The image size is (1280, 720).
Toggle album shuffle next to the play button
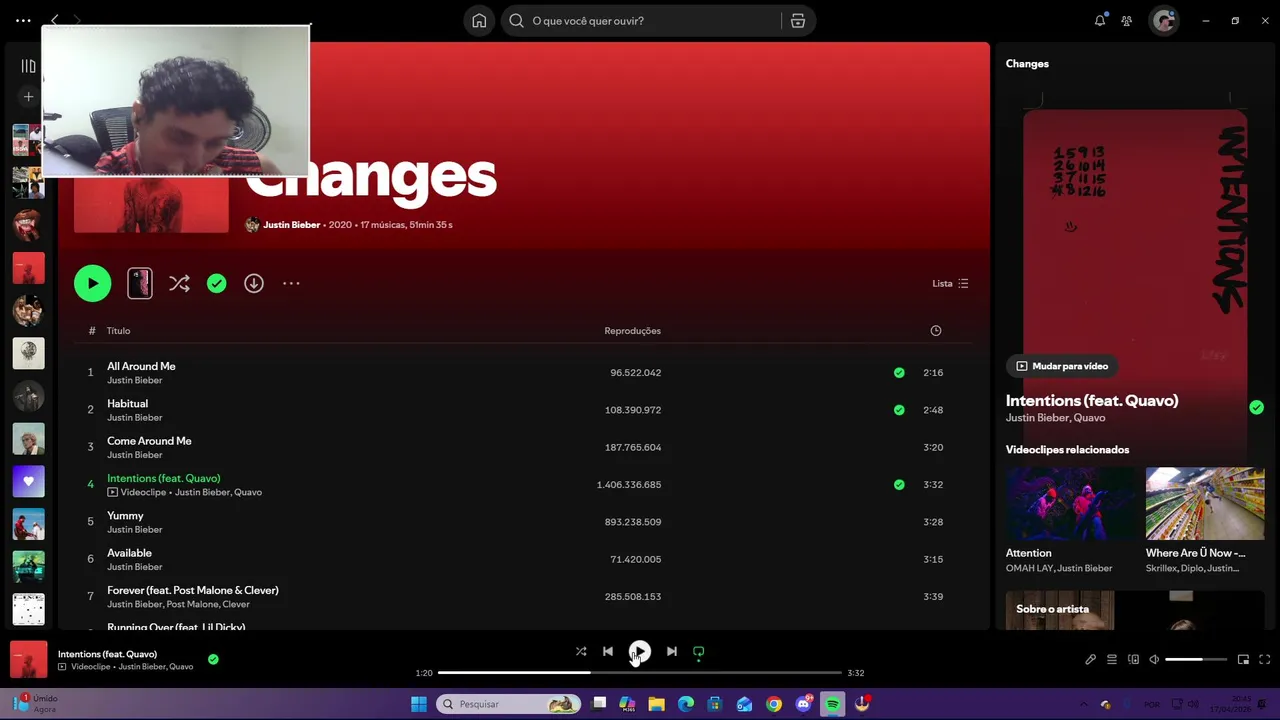(179, 283)
